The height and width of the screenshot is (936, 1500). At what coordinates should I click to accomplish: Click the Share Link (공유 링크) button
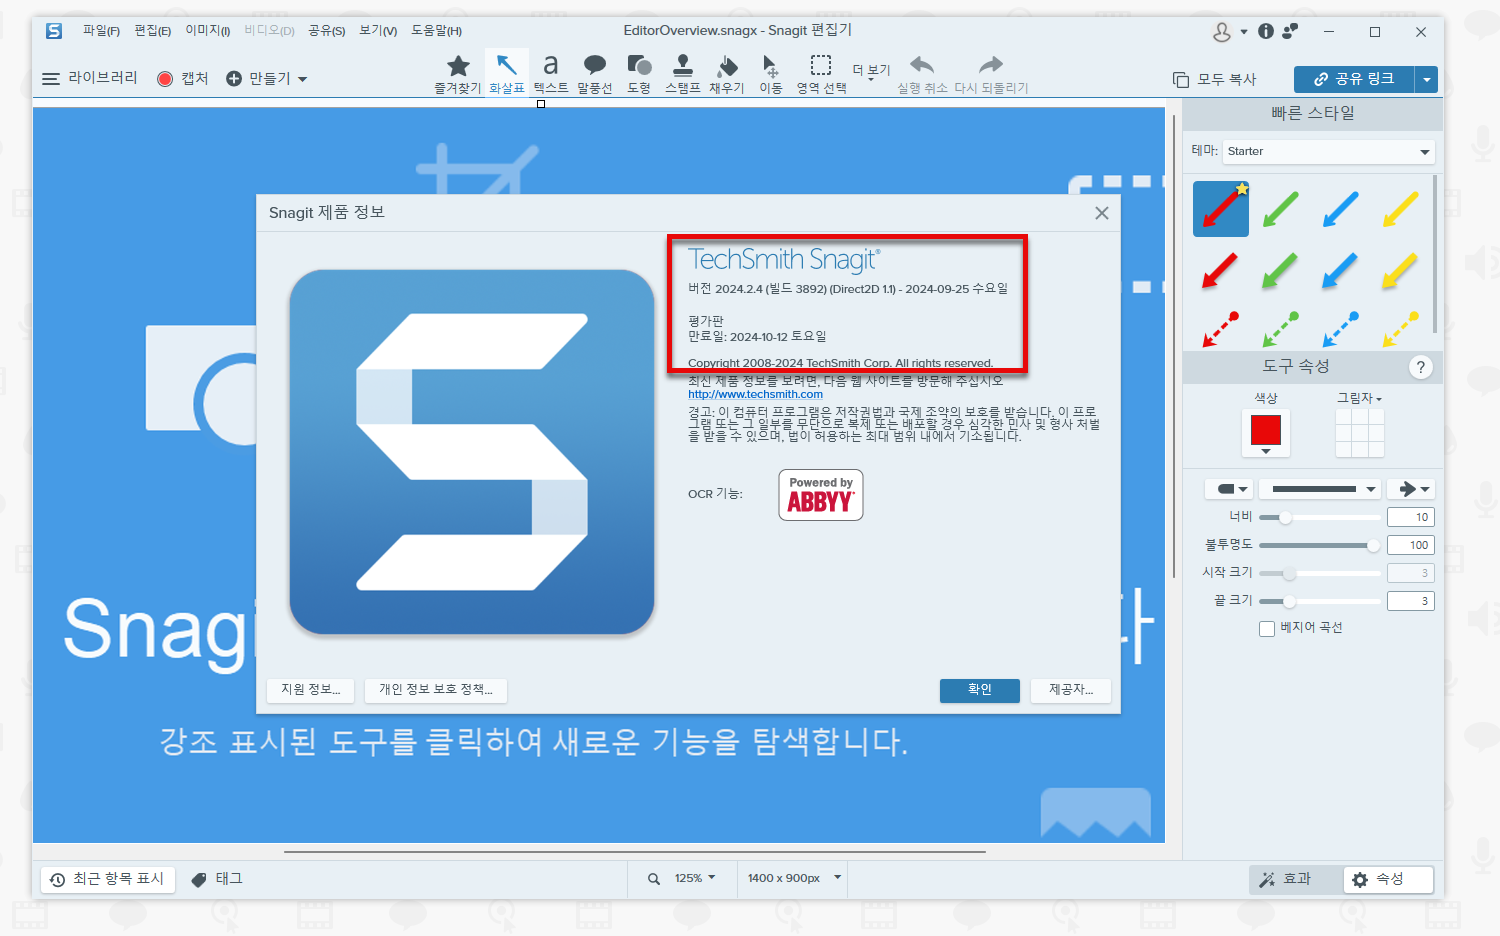pos(1354,79)
